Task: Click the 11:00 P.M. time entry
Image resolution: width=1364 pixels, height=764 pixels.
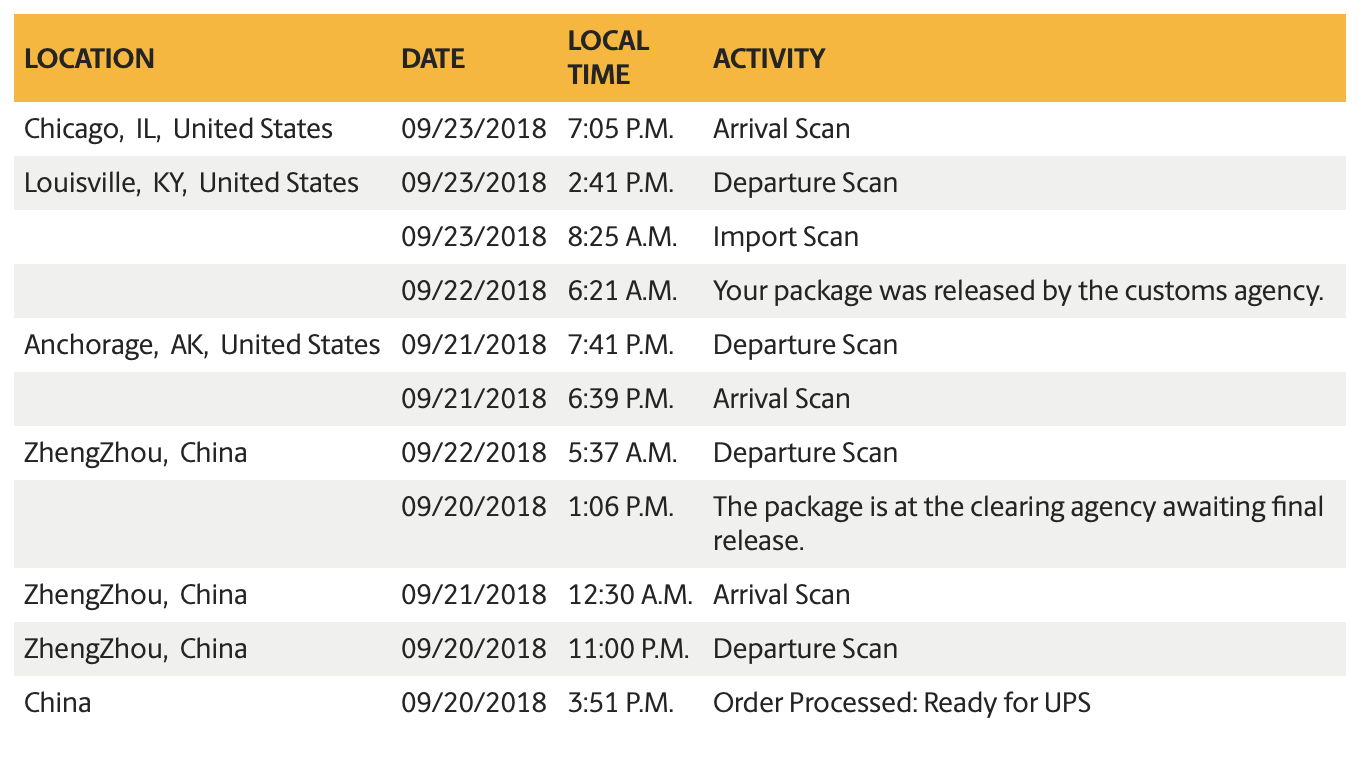Action: tap(627, 649)
